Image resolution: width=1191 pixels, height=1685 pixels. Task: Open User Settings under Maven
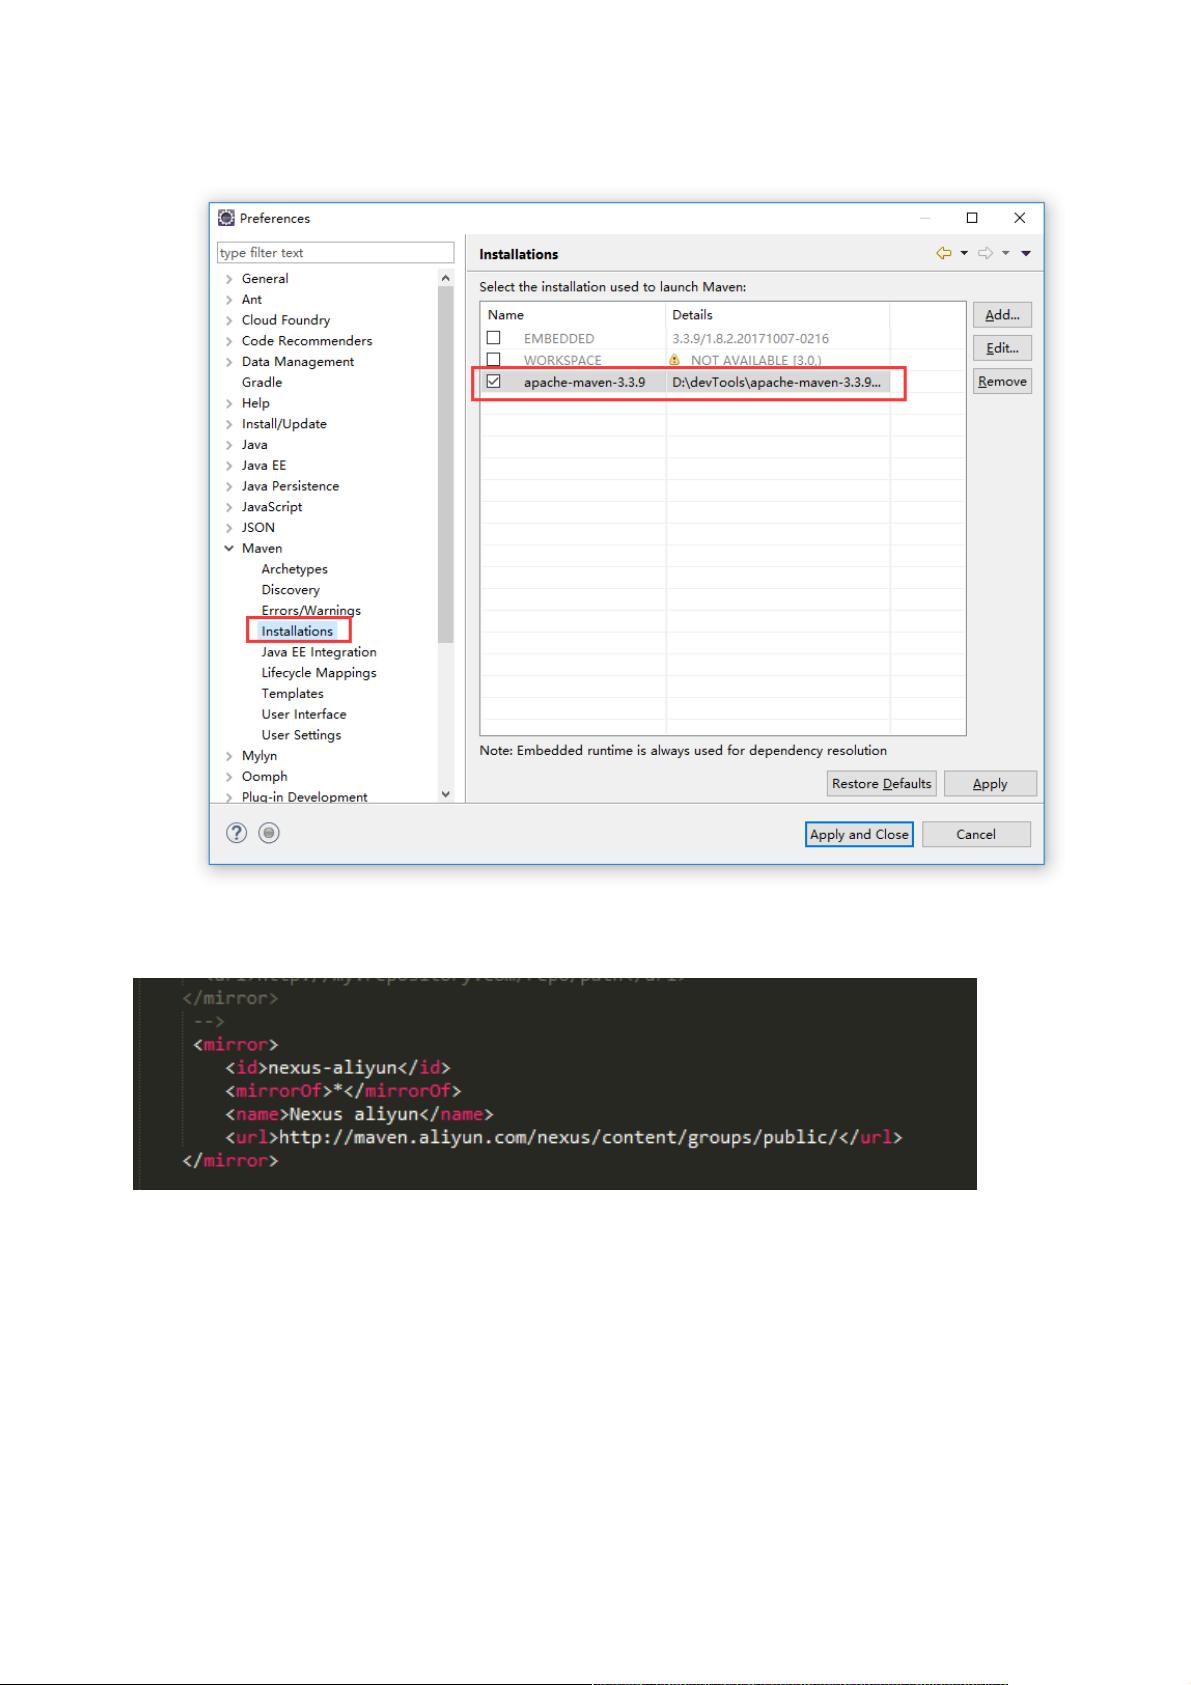pyautogui.click(x=301, y=735)
